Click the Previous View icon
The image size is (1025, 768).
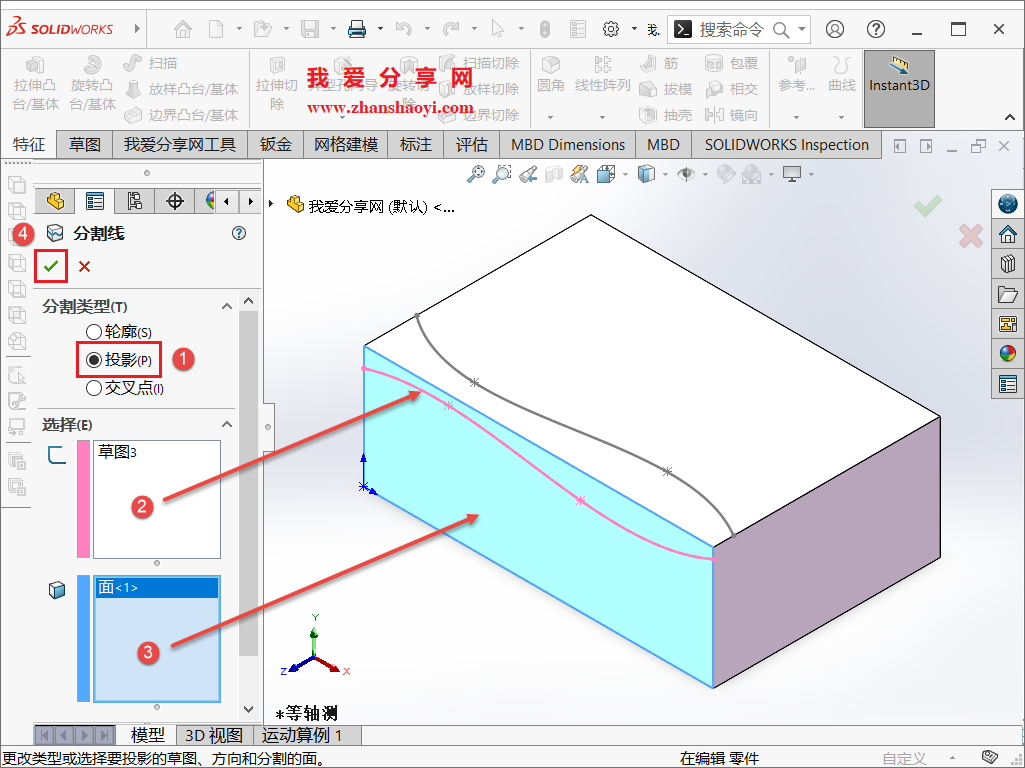click(x=528, y=175)
